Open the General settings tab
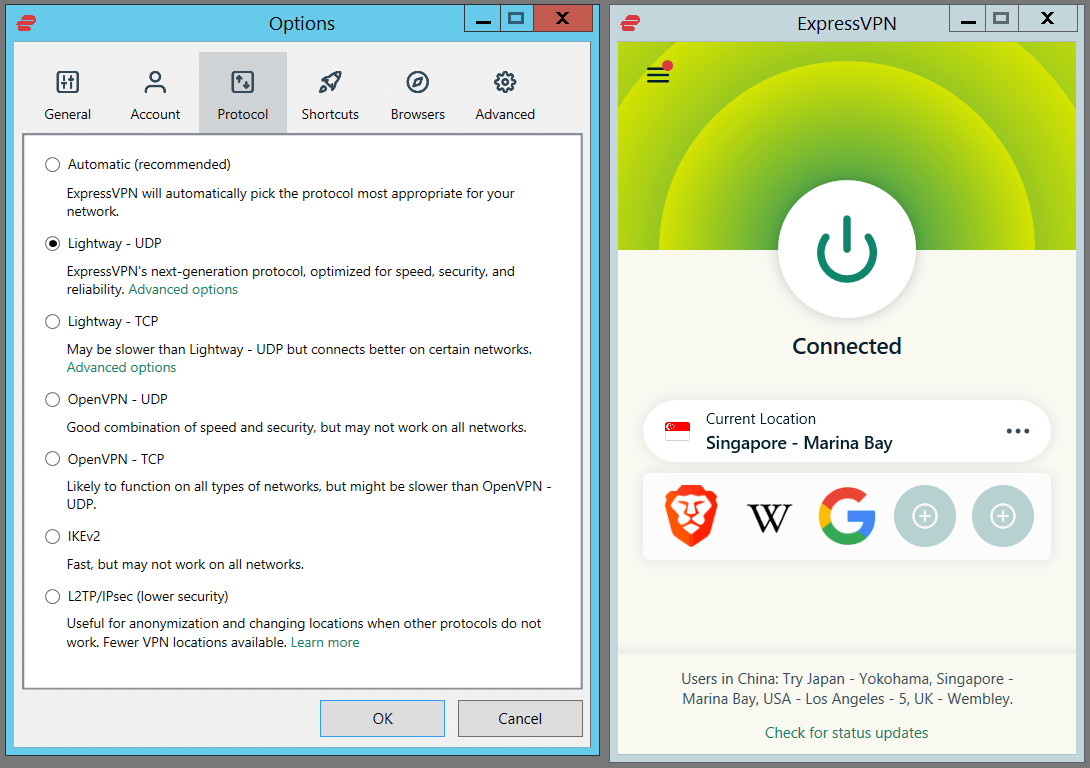Screen dimensions: 1090x768 click(67, 93)
